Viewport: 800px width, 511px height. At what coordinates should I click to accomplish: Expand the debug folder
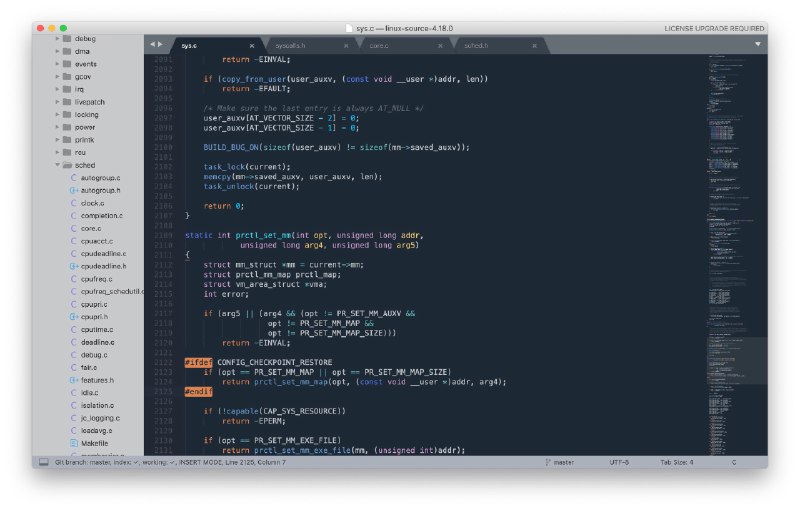[x=55, y=38]
